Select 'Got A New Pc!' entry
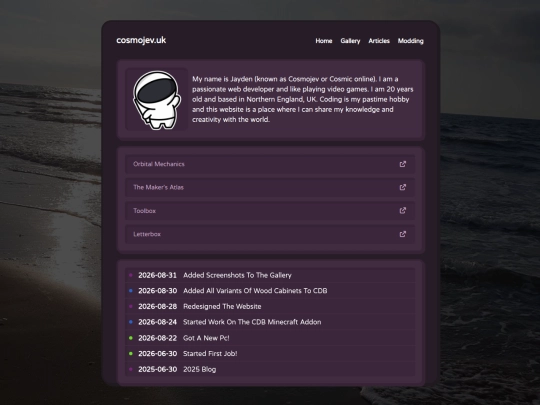The image size is (540, 405). [206, 338]
